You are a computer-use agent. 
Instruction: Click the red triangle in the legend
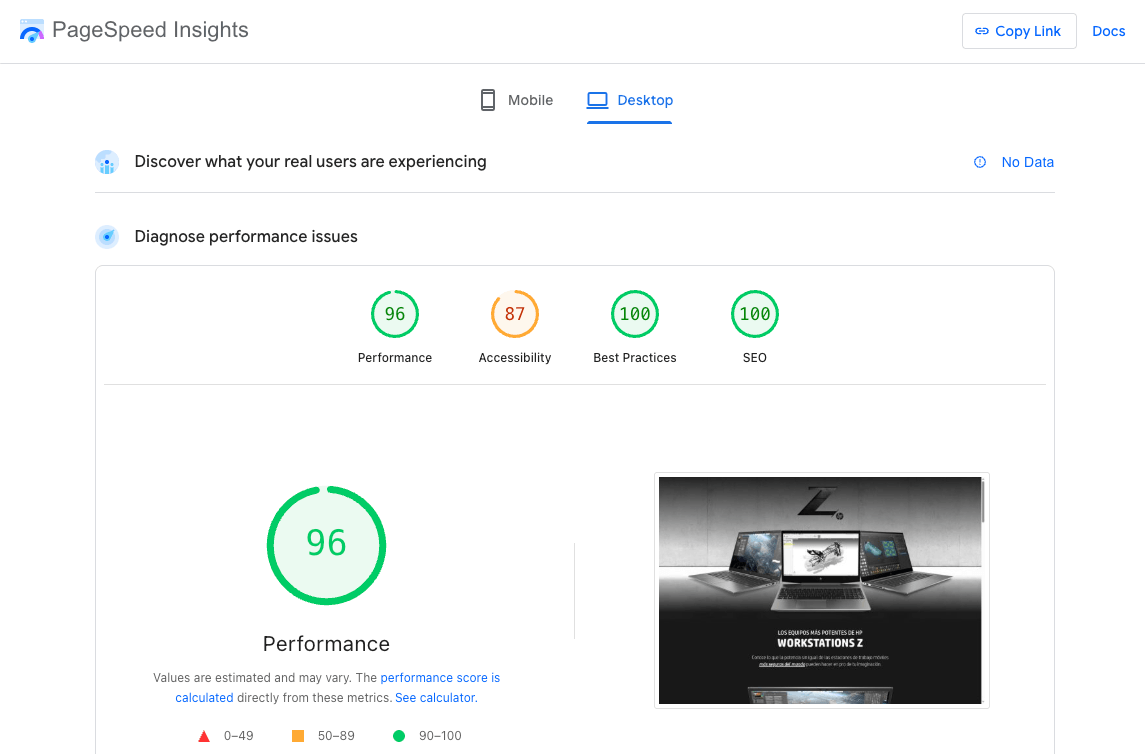(203, 735)
